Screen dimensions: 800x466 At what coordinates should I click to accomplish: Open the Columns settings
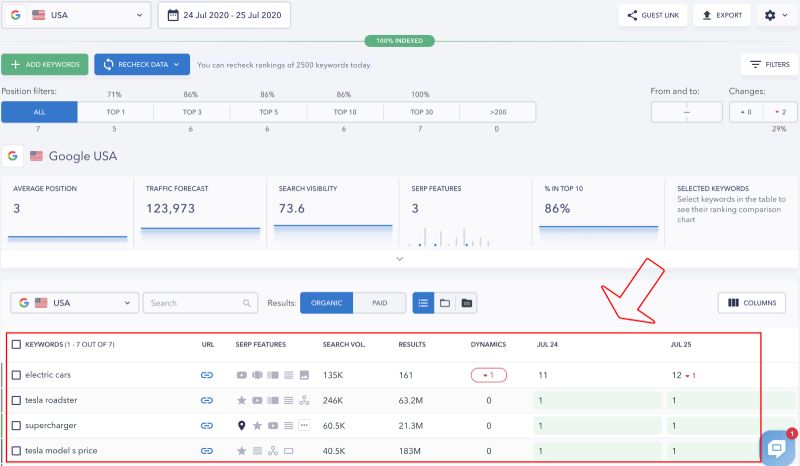[752, 303]
